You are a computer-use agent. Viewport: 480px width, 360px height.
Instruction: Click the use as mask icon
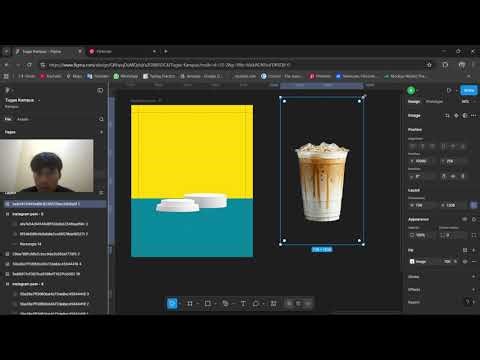pos(465,116)
